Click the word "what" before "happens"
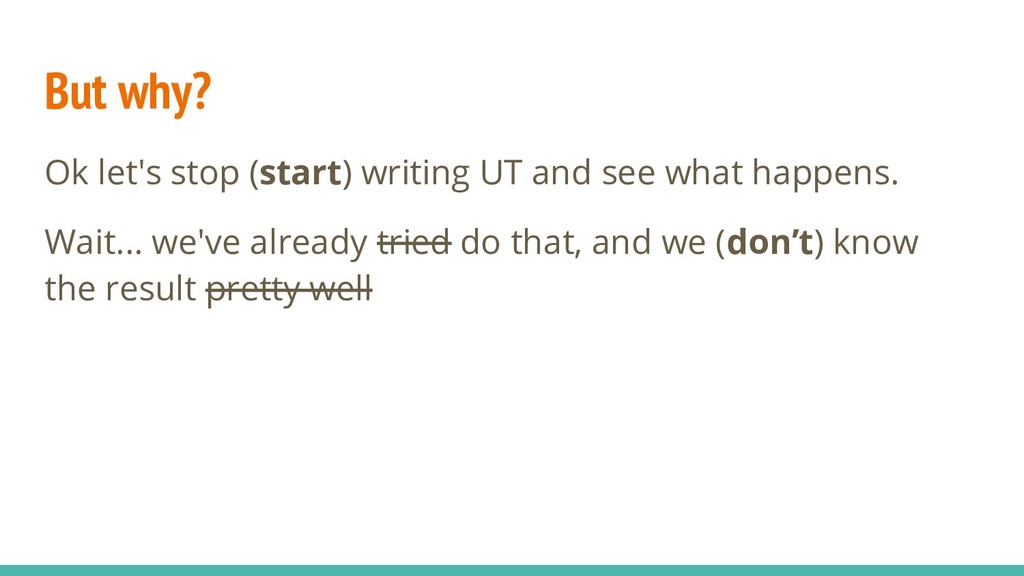1024x576 pixels. (703, 172)
